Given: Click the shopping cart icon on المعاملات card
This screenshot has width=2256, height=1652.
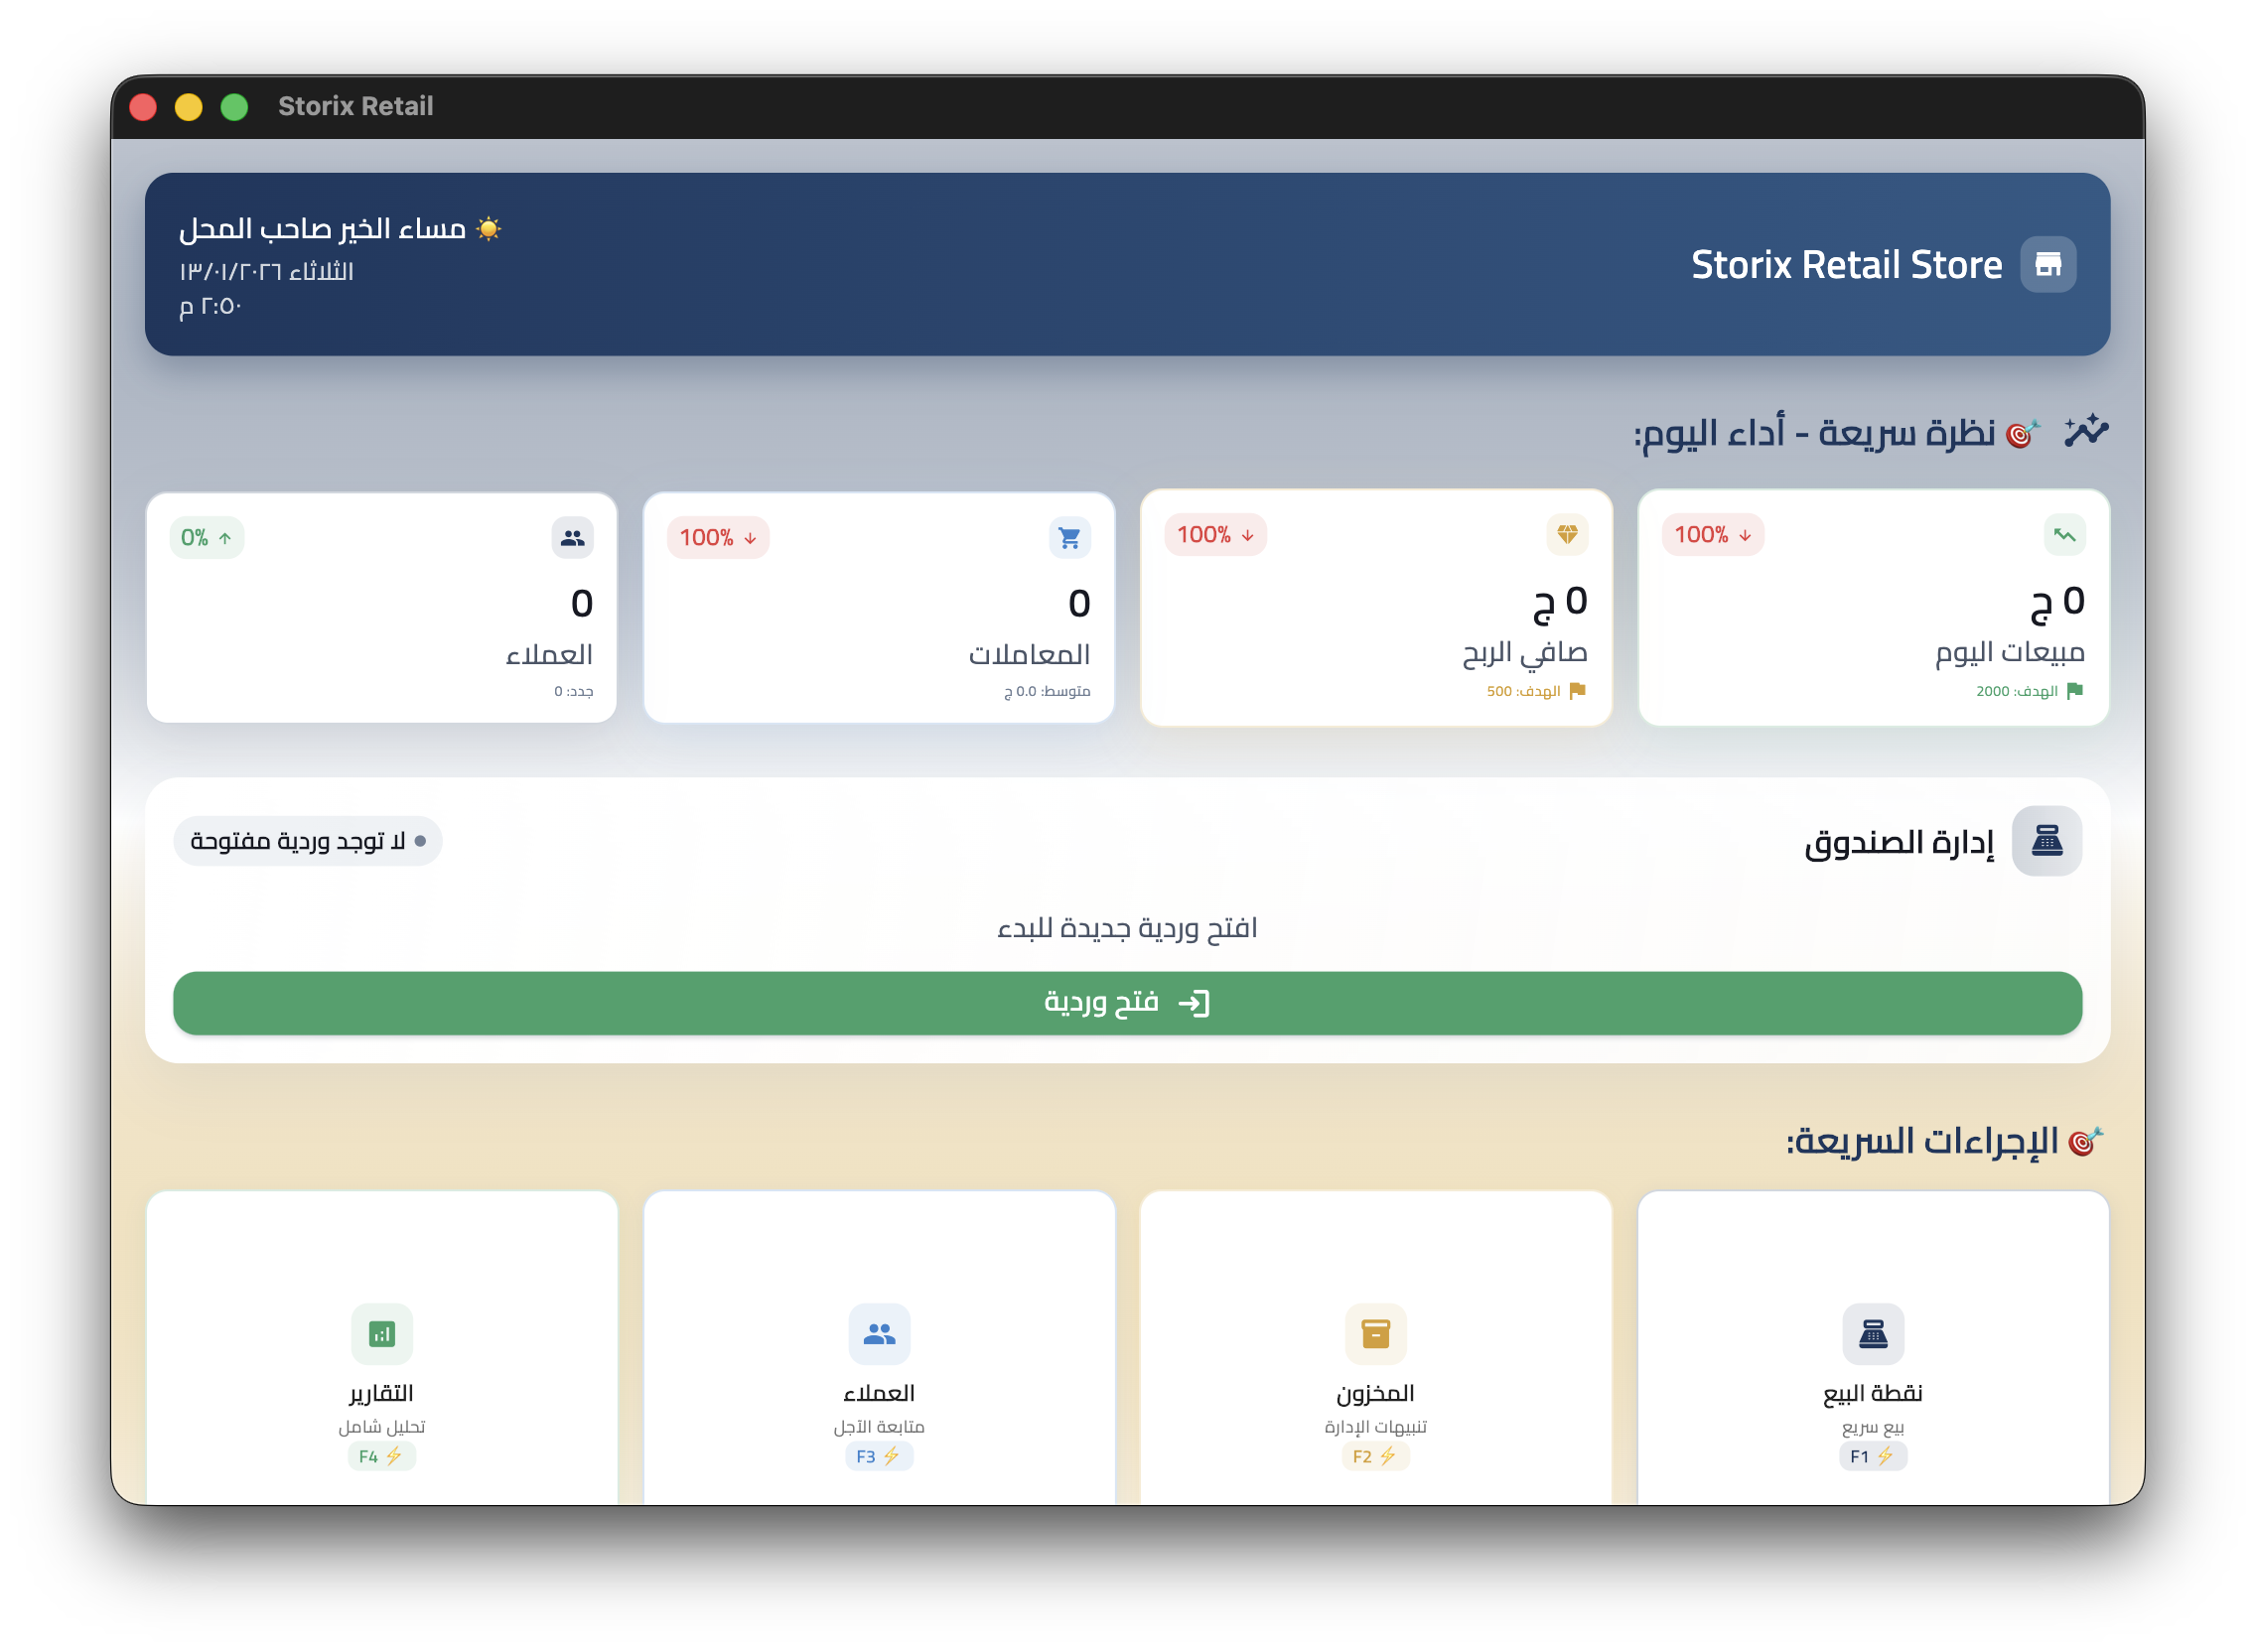Looking at the screenshot, I should (x=1068, y=537).
